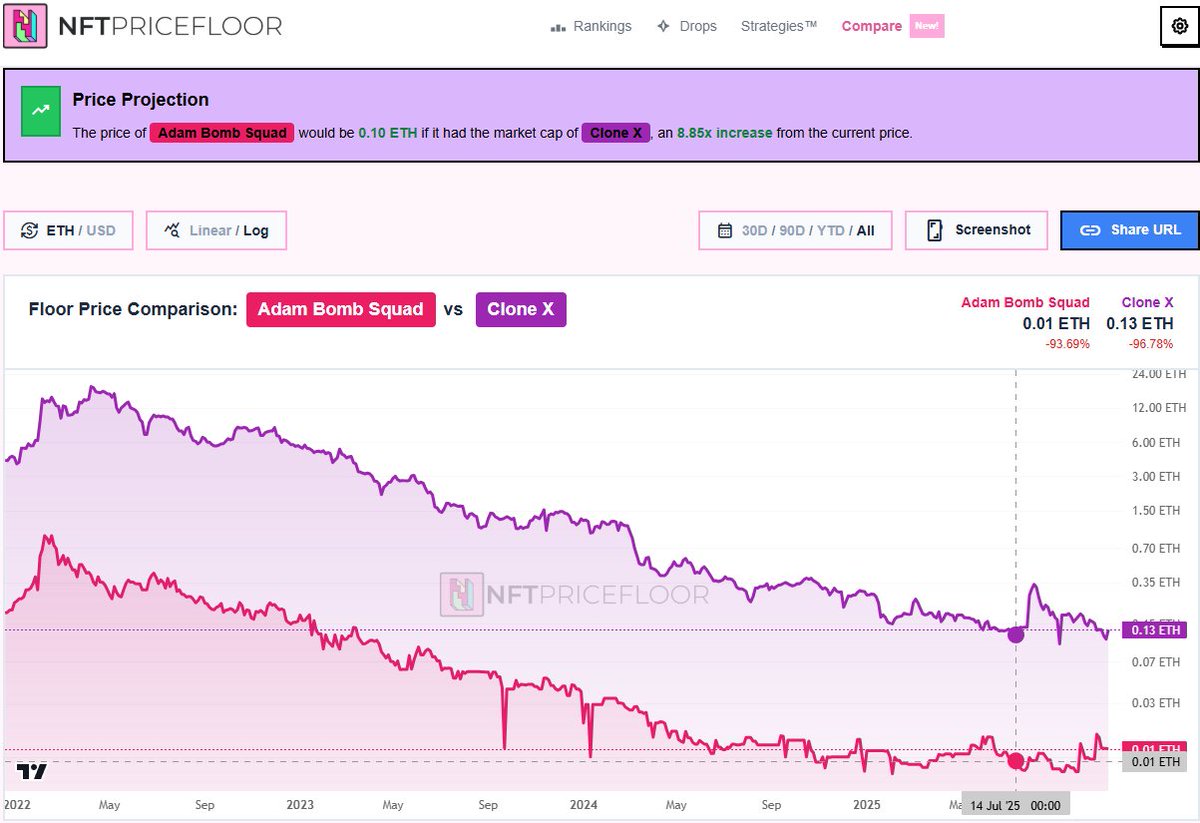Click the phone icon on Screenshot button
Image resolution: width=1200 pixels, height=823 pixels.
pos(935,230)
